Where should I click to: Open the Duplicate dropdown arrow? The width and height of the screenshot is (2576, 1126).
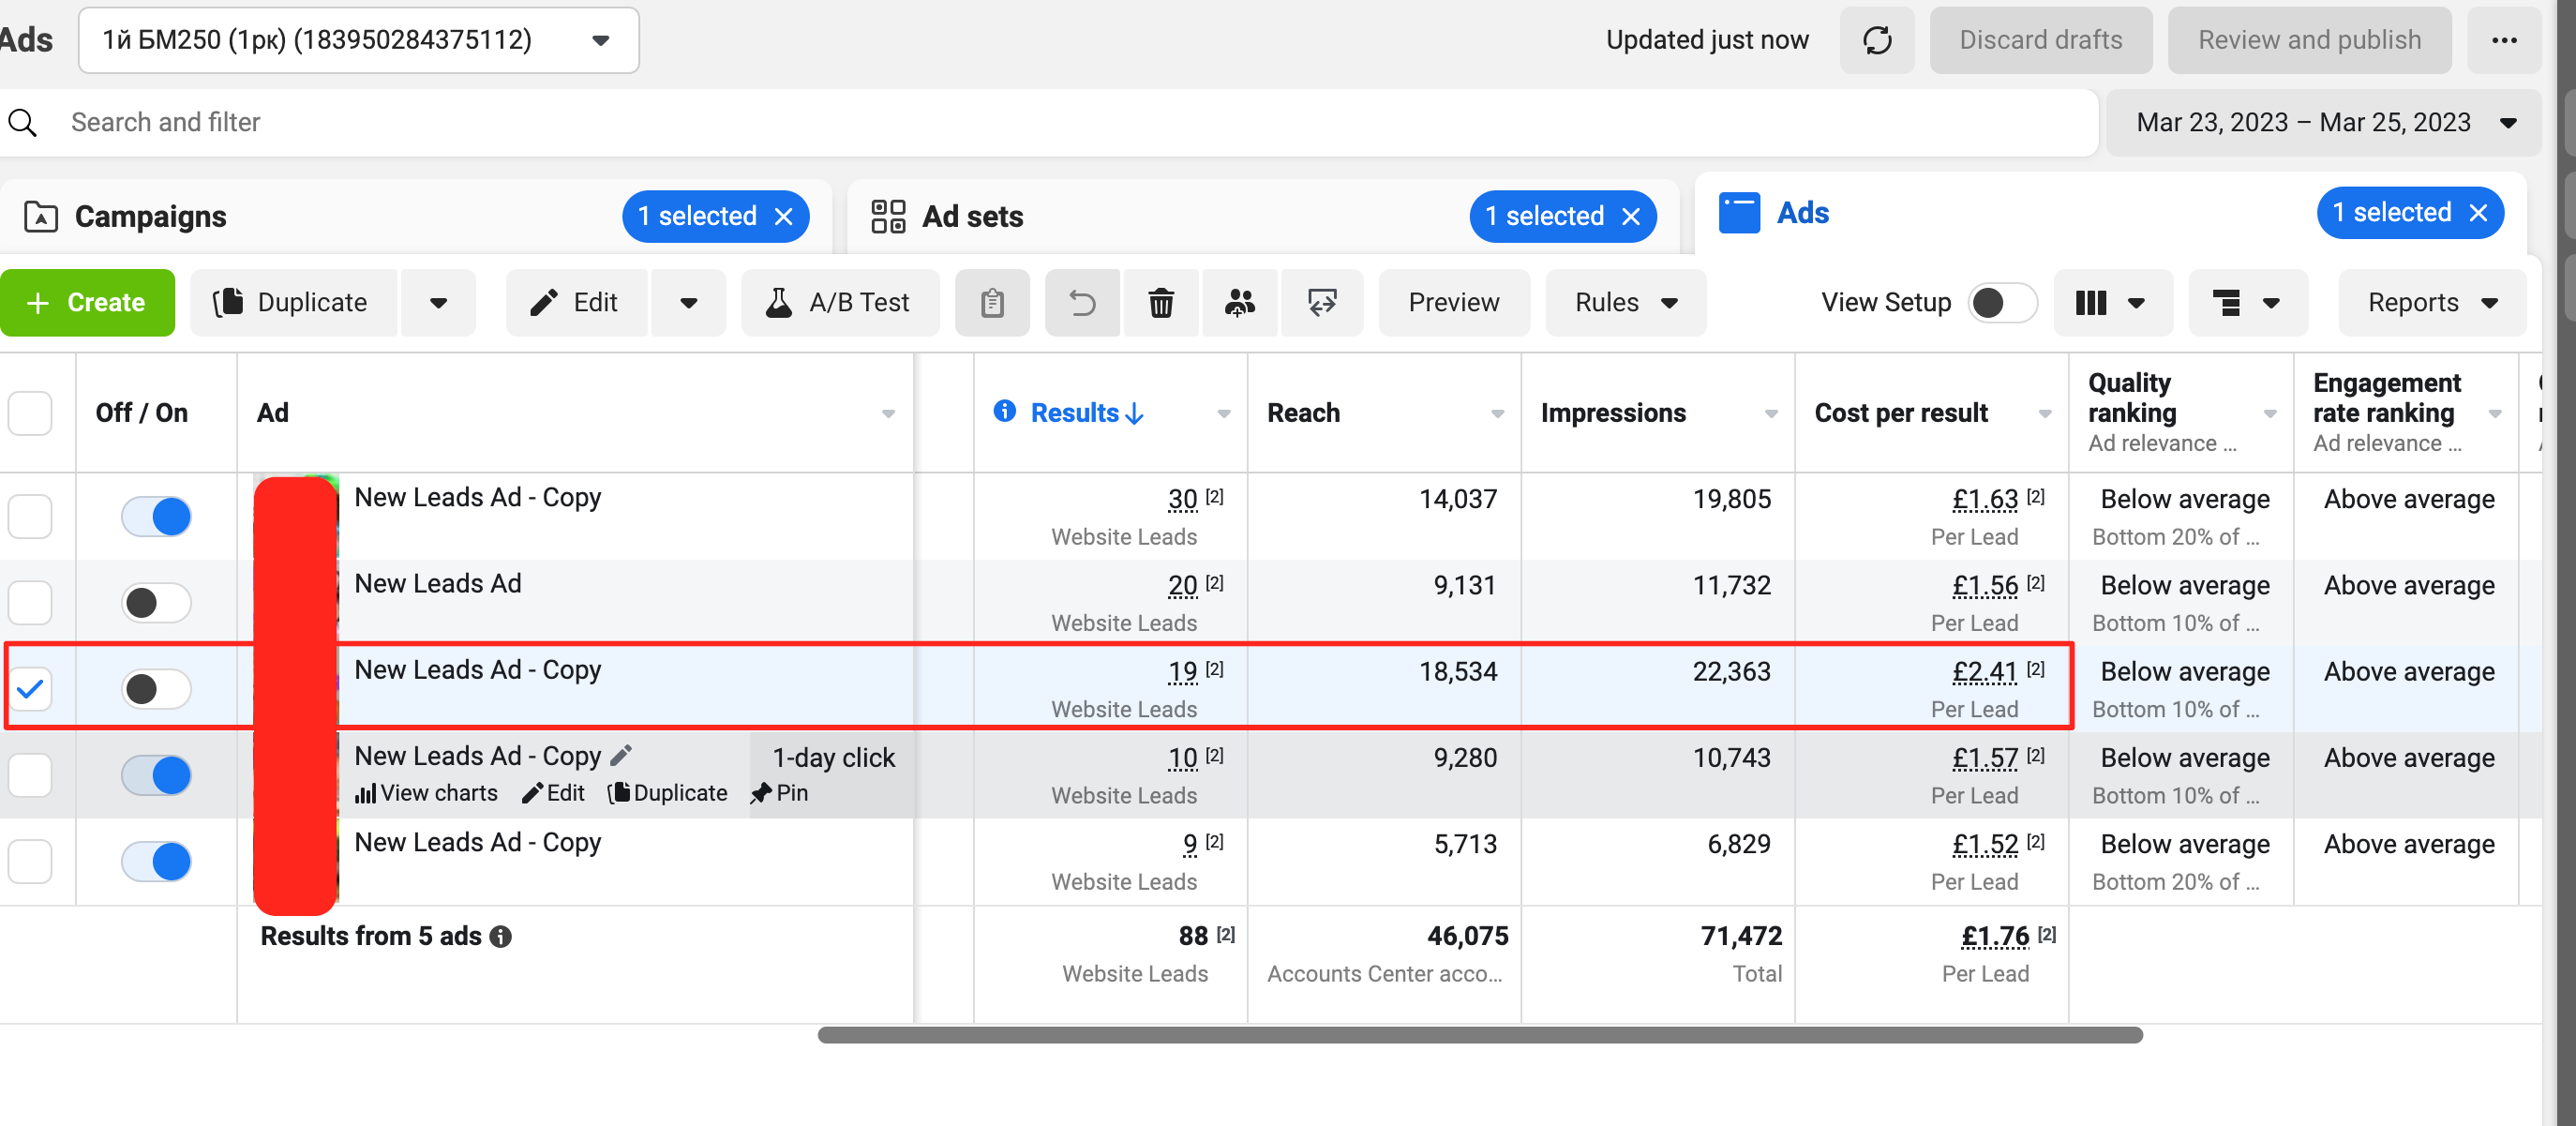[x=438, y=303]
